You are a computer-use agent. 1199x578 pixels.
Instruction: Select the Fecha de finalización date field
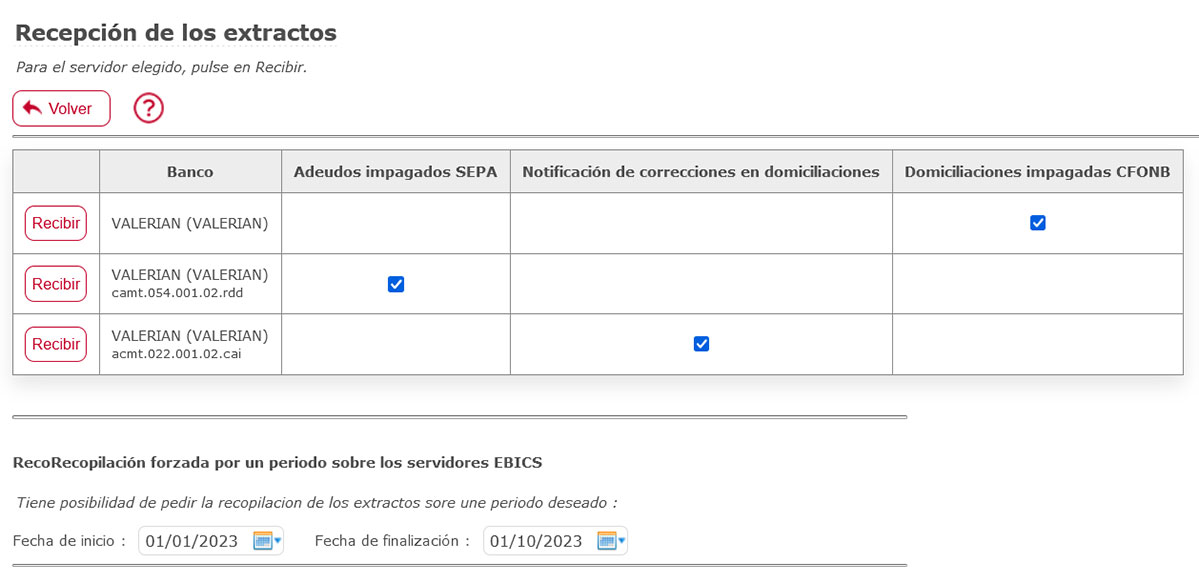coord(536,541)
